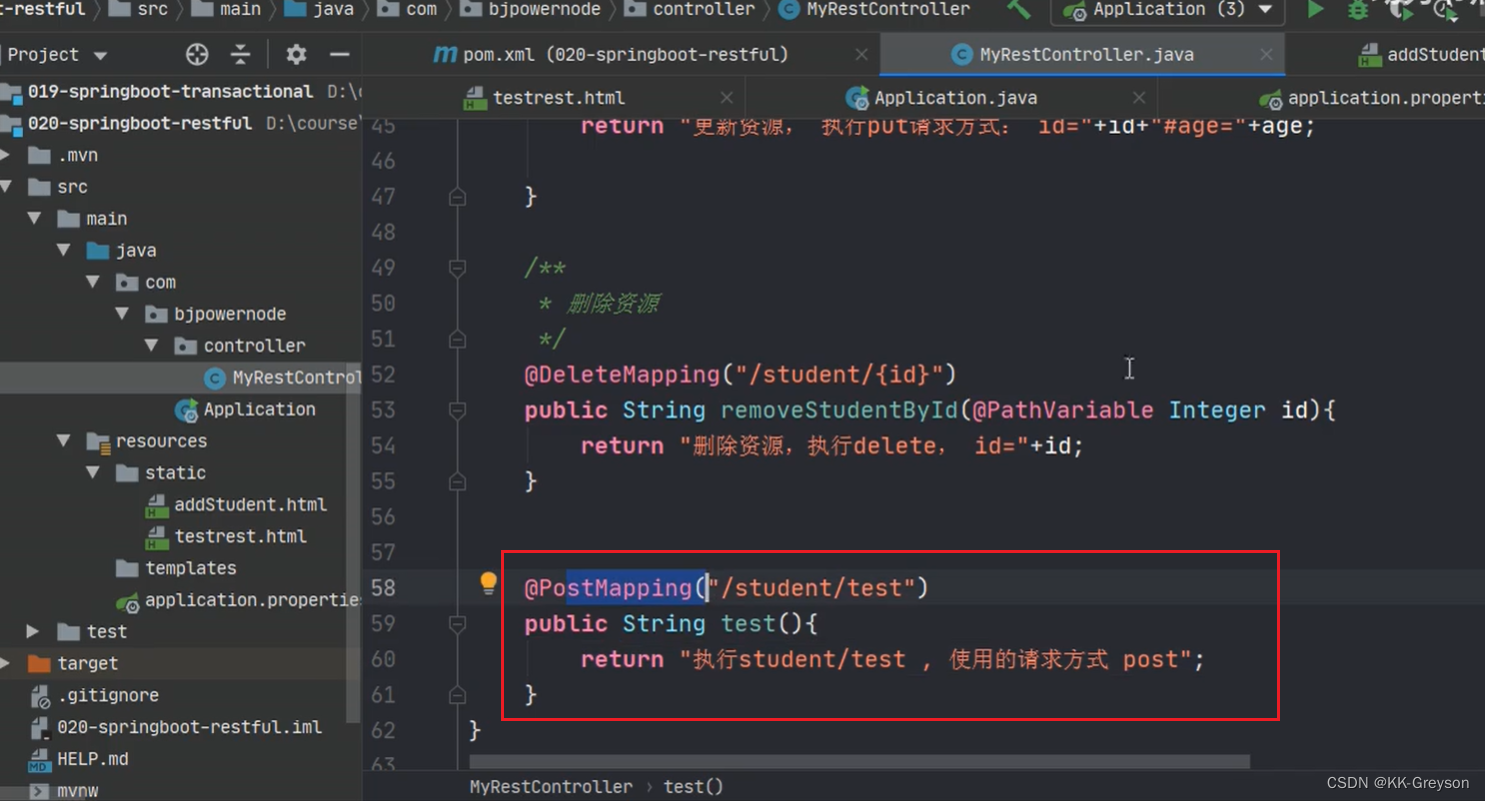Select 019-springboot-transactional project in tree
Viewport: 1485px width, 801px height.
(170, 91)
